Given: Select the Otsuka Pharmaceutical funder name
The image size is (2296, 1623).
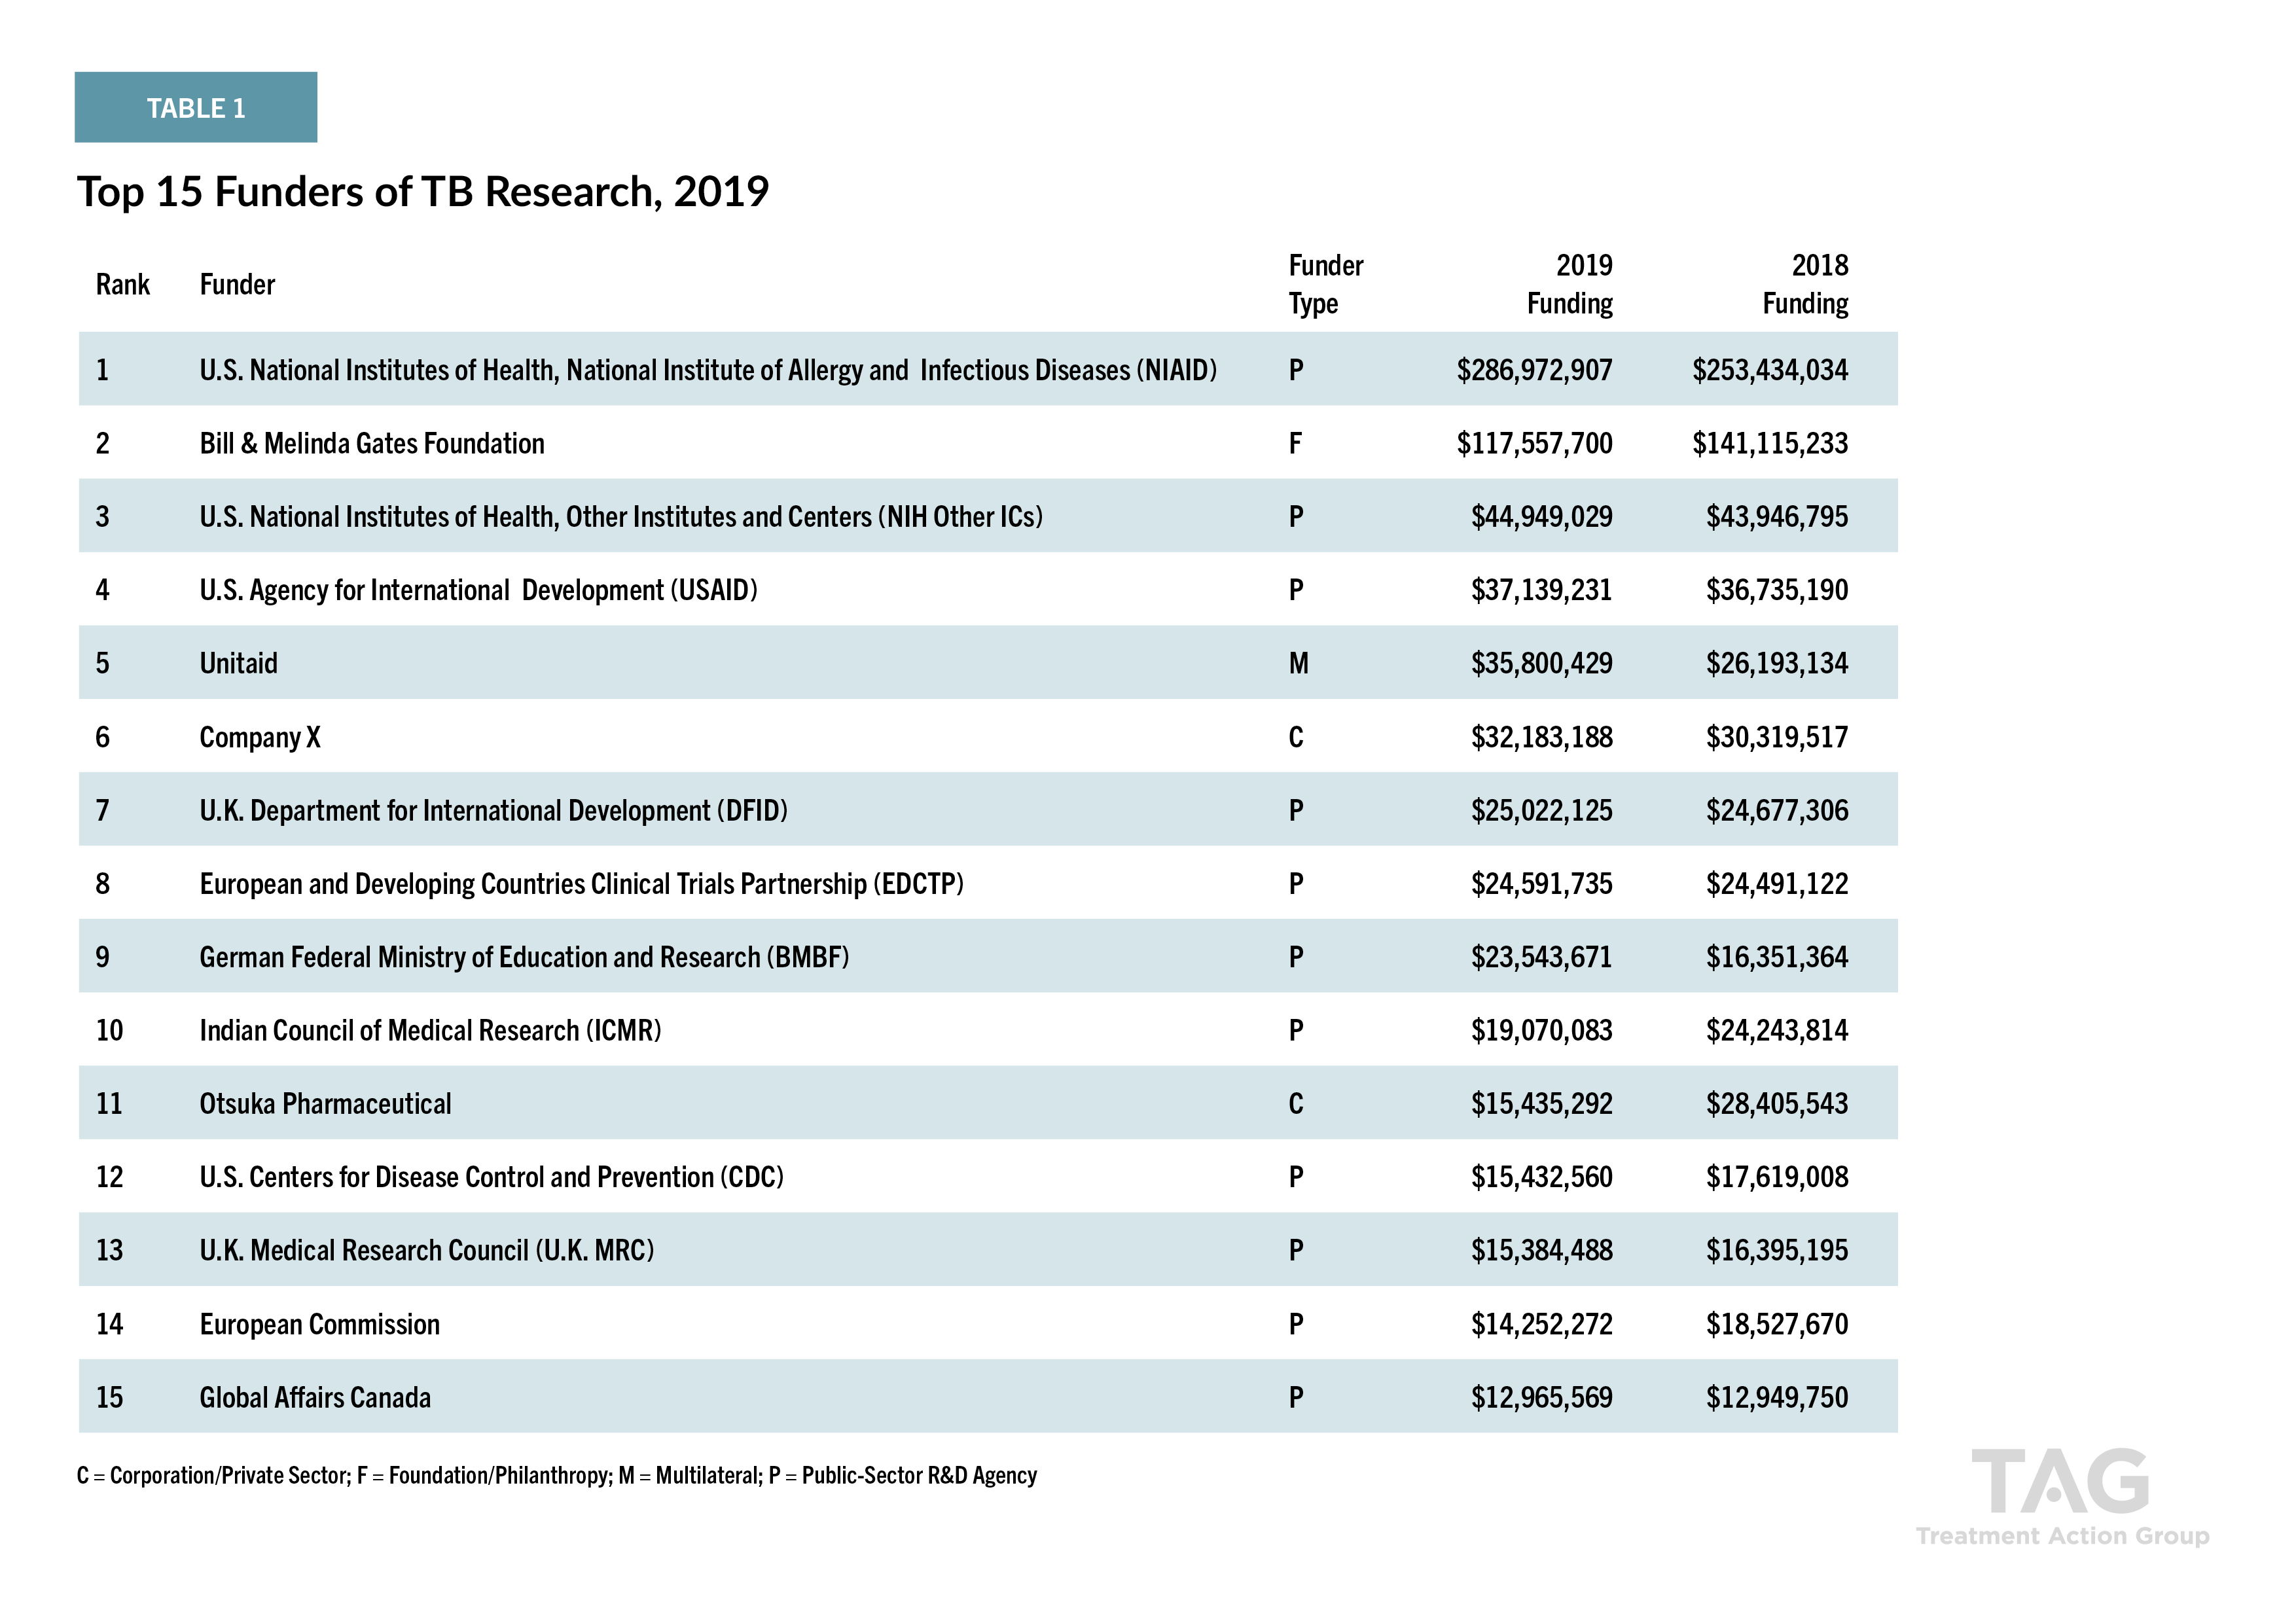Looking at the screenshot, I should [325, 1104].
